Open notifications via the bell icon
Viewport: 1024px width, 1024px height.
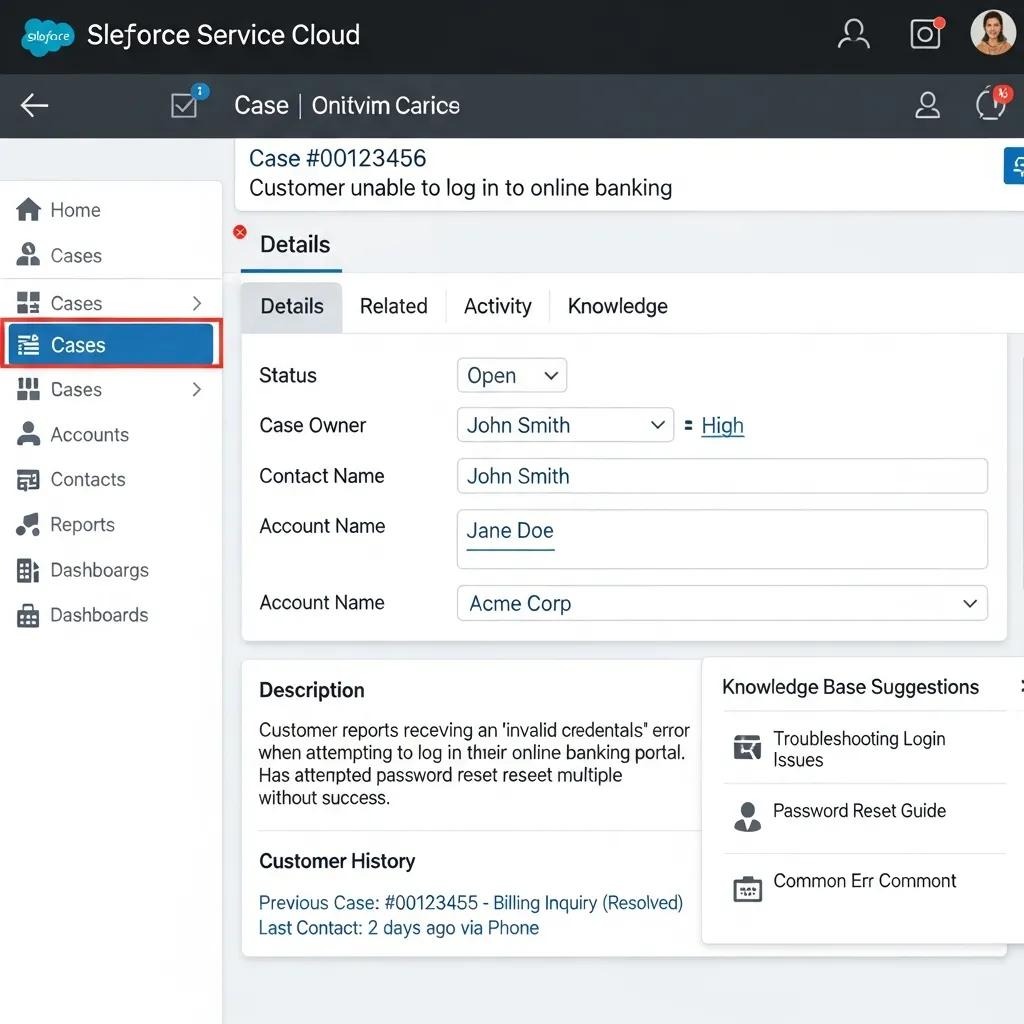989,105
